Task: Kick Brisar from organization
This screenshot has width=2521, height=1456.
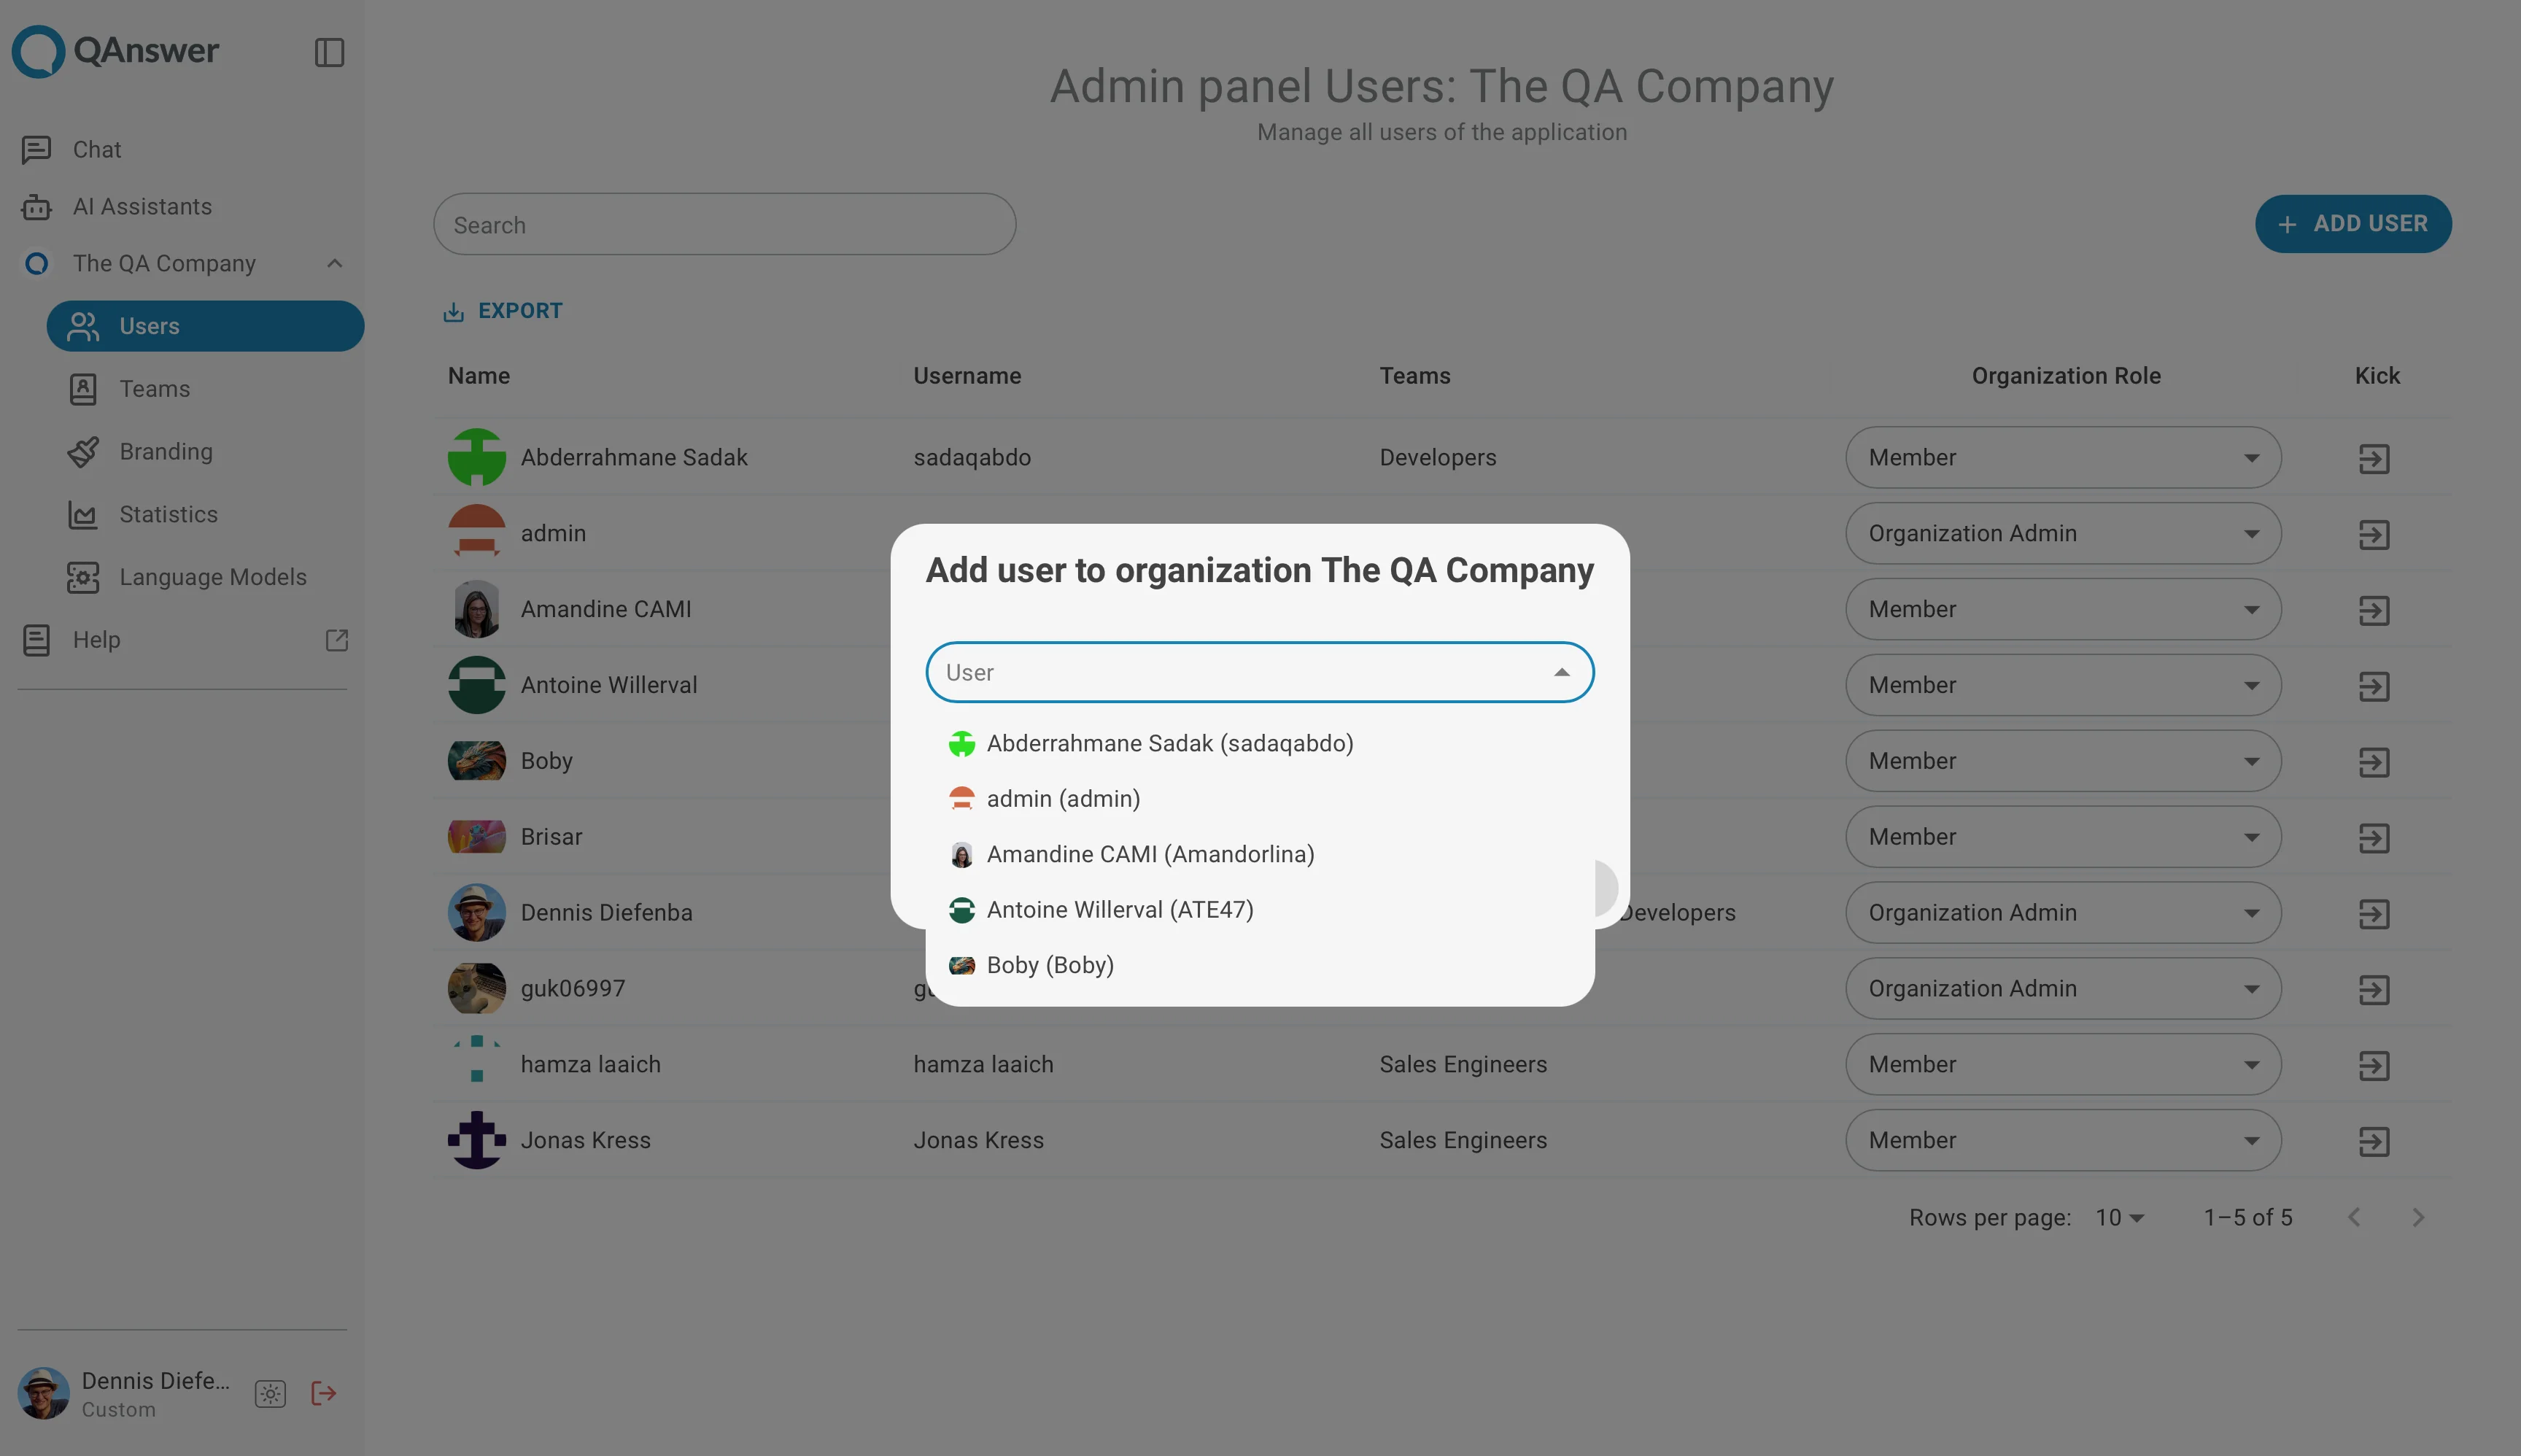Action: [2373, 838]
